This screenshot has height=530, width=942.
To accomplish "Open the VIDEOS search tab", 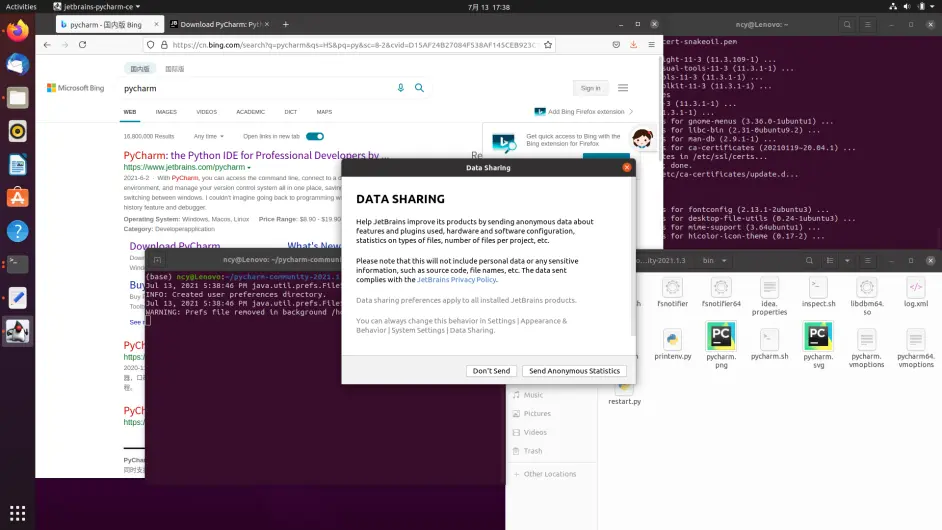I will 206,112.
